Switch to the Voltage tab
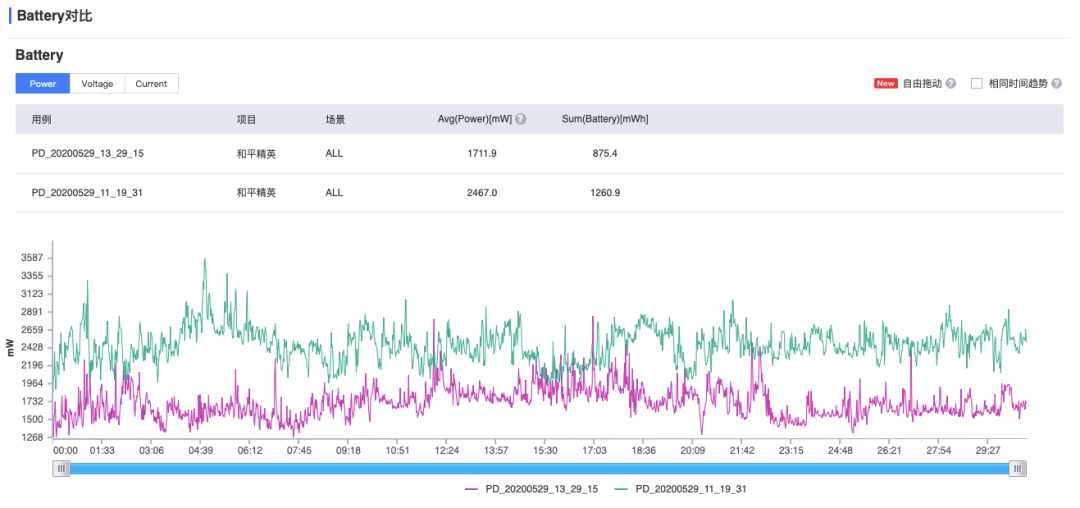 [x=97, y=83]
